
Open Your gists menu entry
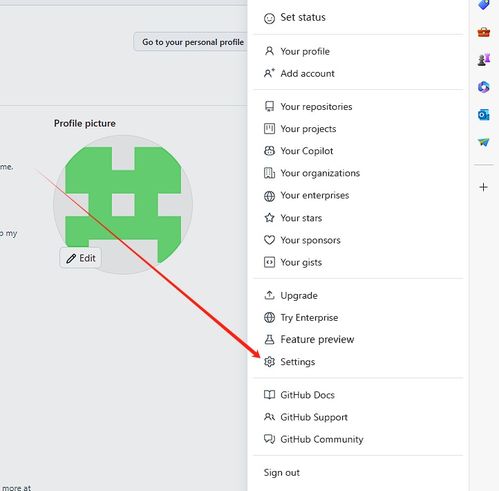click(358, 262)
